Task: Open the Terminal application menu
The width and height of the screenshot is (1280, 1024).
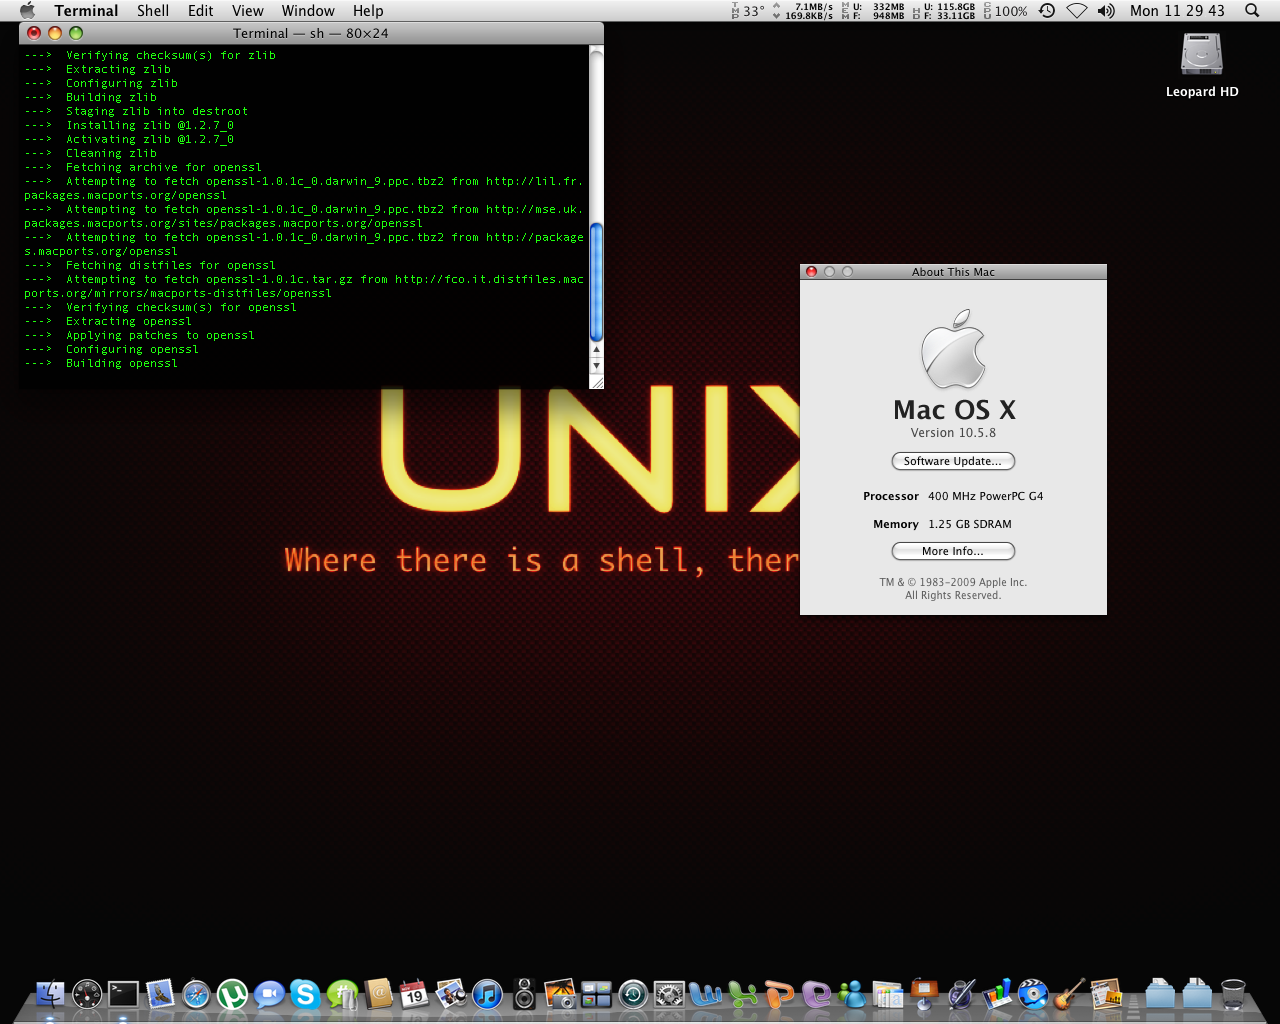Action: click(86, 11)
